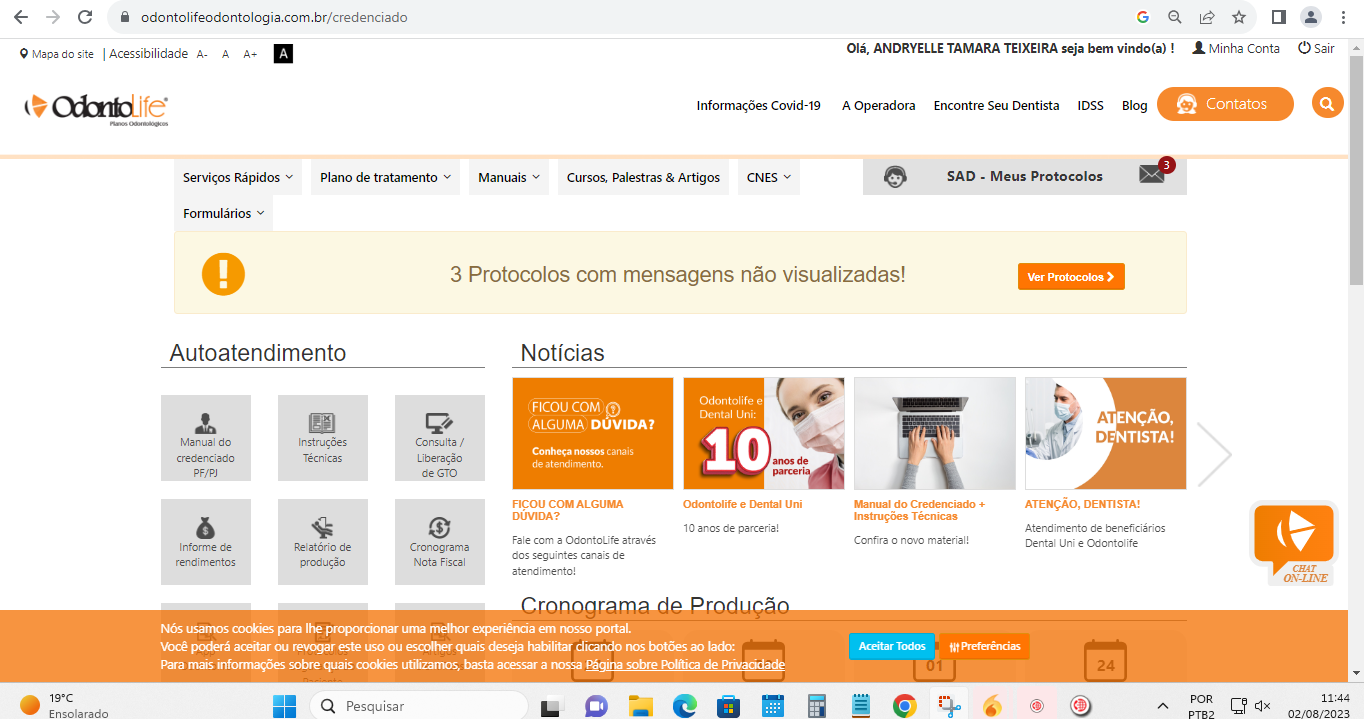Image resolution: width=1364 pixels, height=719 pixels.
Task: Click the 10 anos de parceria thumbnail
Action: [764, 433]
